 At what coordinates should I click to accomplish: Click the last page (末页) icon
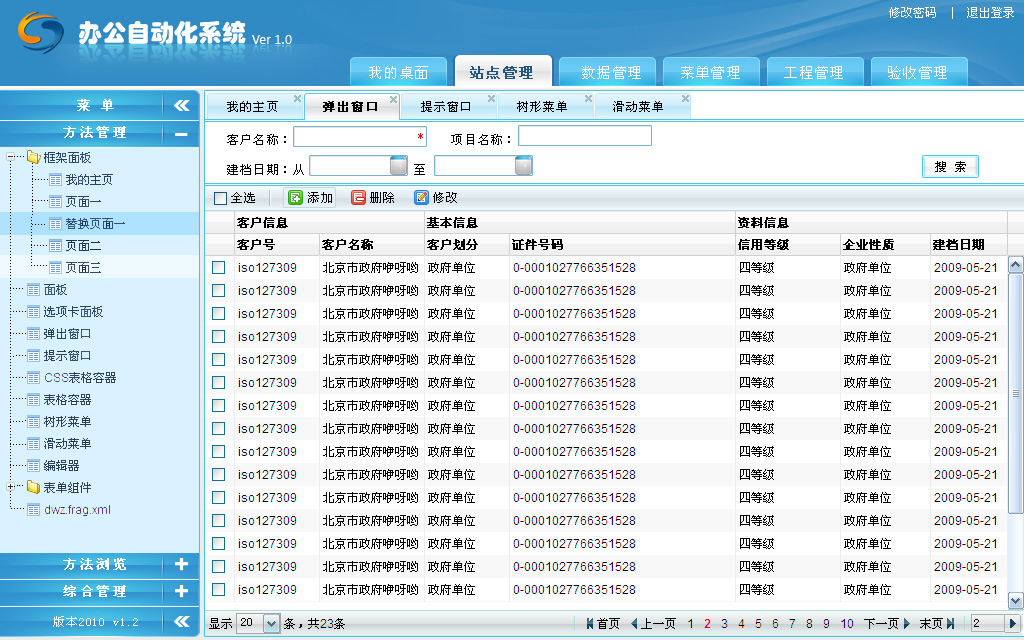(x=950, y=624)
